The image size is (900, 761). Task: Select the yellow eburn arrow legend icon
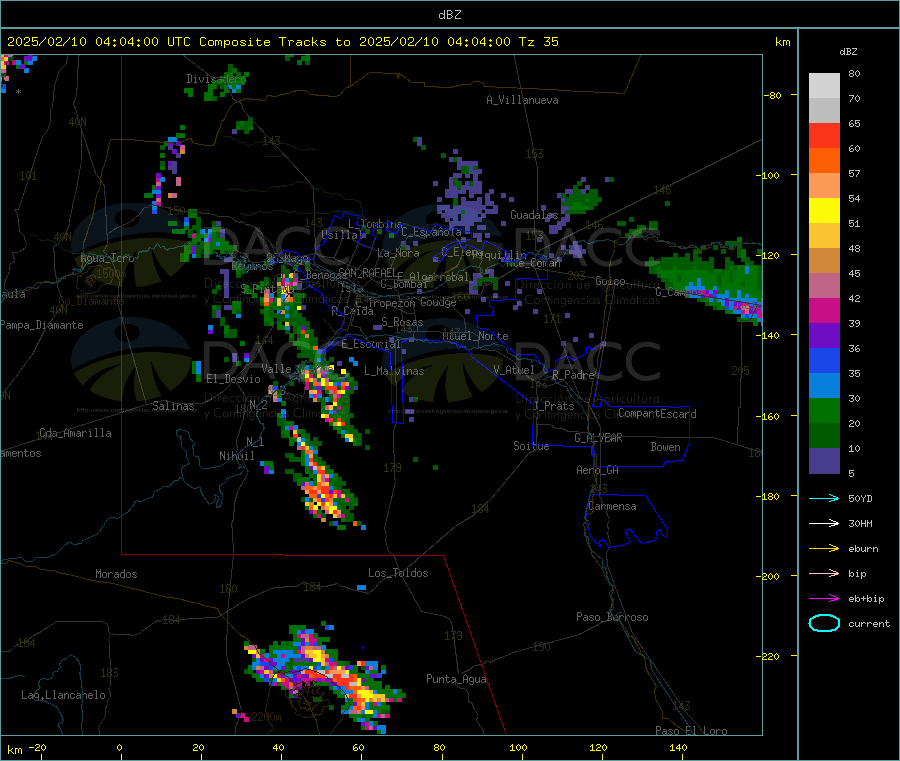click(x=824, y=549)
